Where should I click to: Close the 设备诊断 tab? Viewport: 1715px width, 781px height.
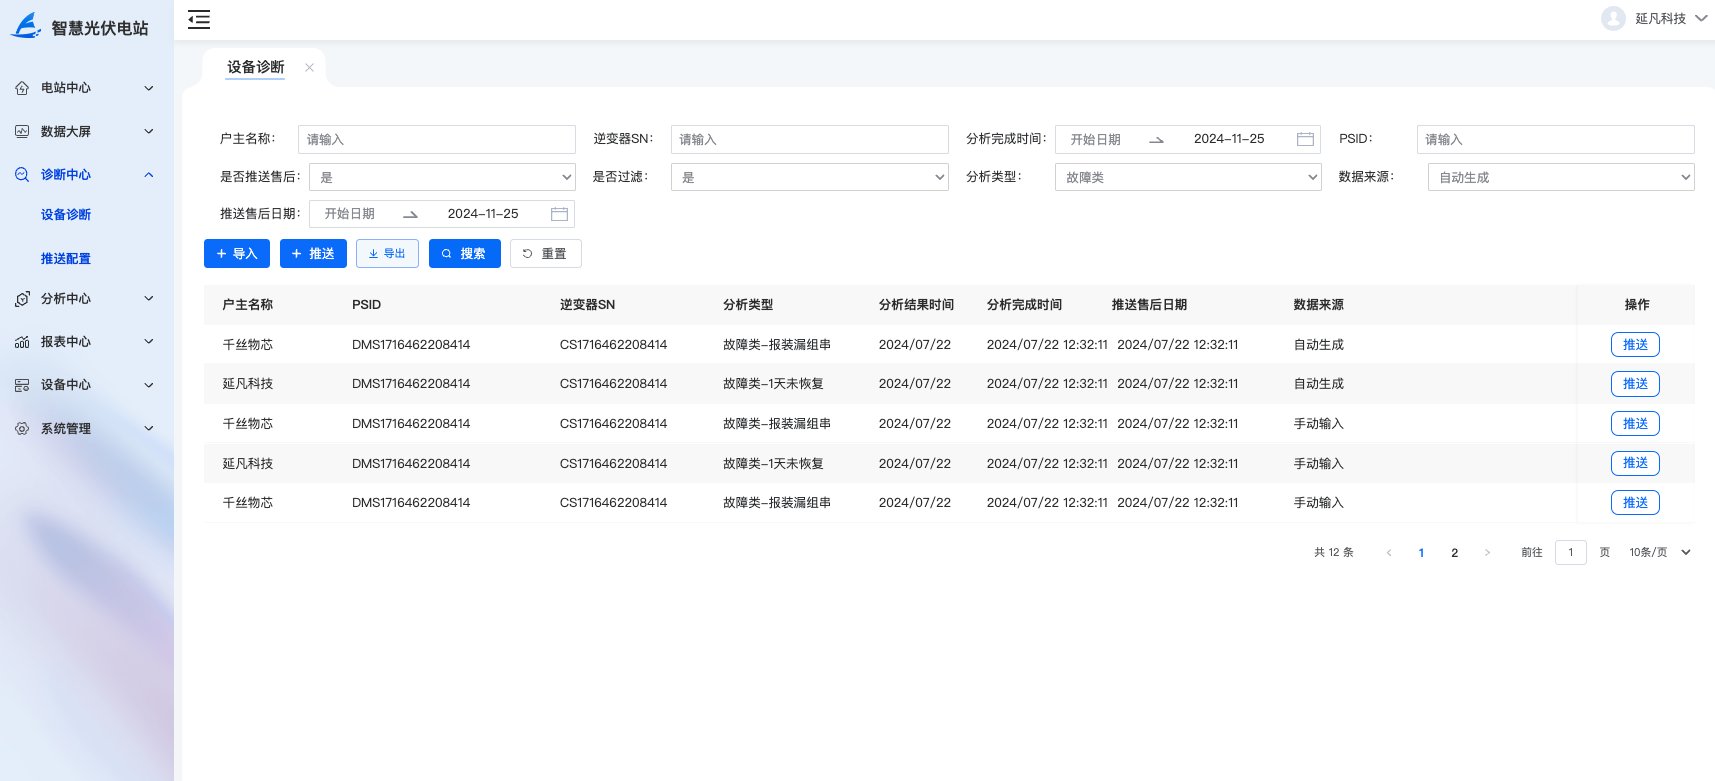click(x=309, y=68)
